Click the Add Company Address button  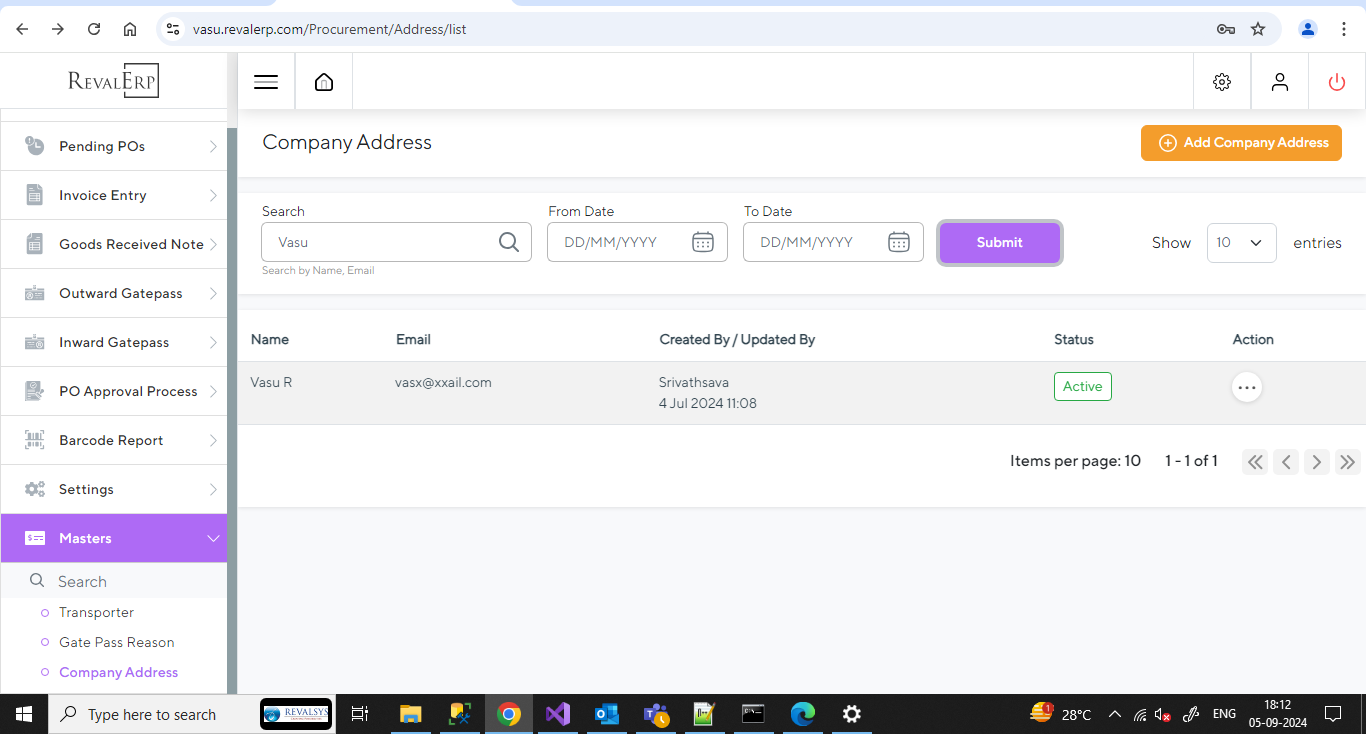point(1241,143)
